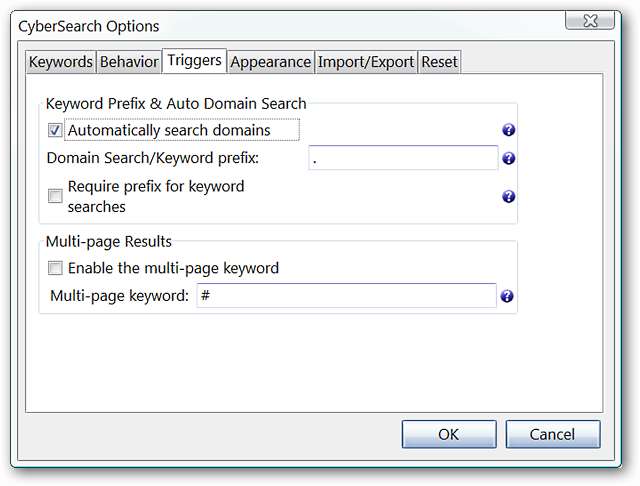Image resolution: width=640 pixels, height=486 pixels.
Task: Open the Behavior tab
Action: 129,62
